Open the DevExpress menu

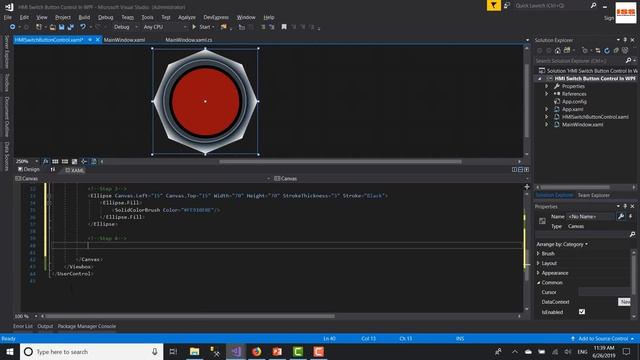click(216, 17)
